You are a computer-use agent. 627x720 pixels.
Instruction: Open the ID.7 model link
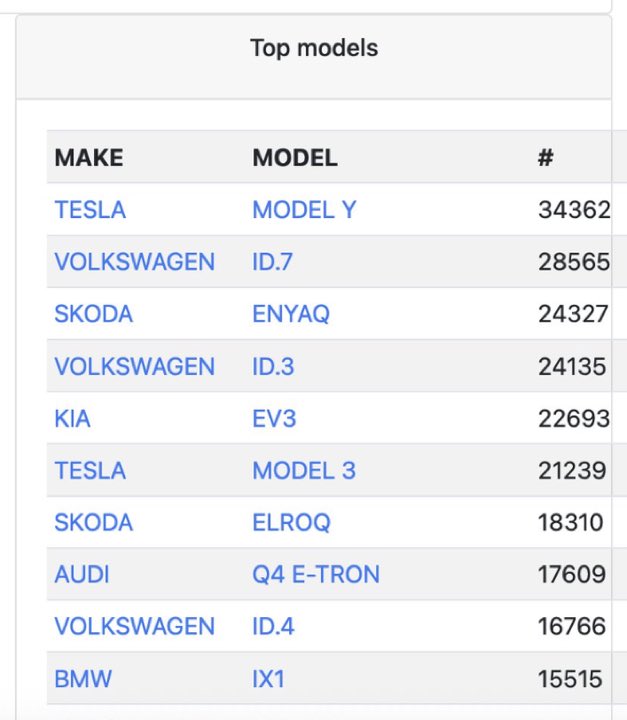(x=272, y=262)
